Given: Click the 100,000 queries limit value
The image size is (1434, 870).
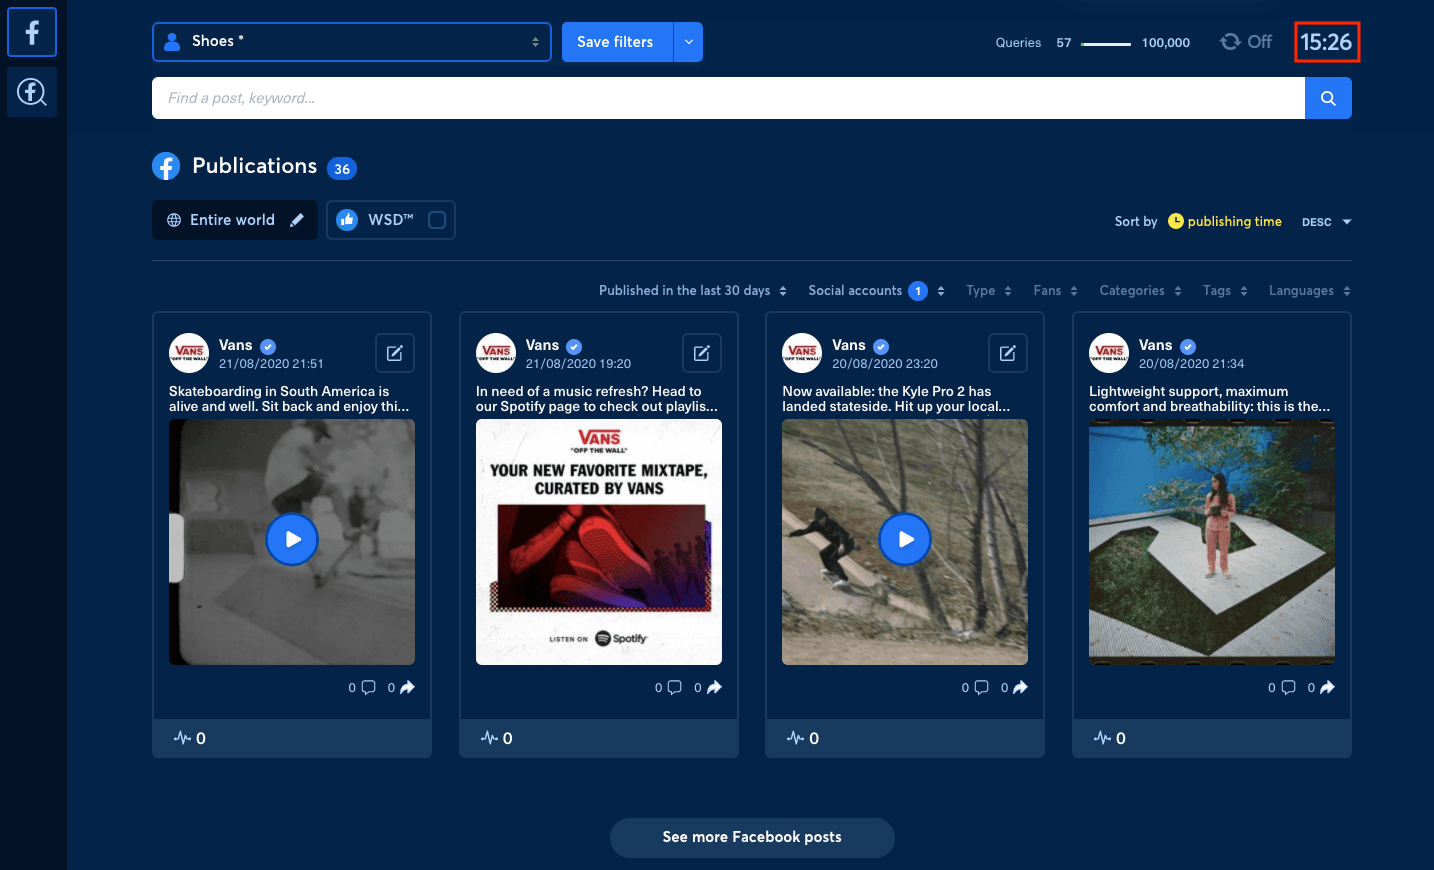Looking at the screenshot, I should tap(1166, 43).
